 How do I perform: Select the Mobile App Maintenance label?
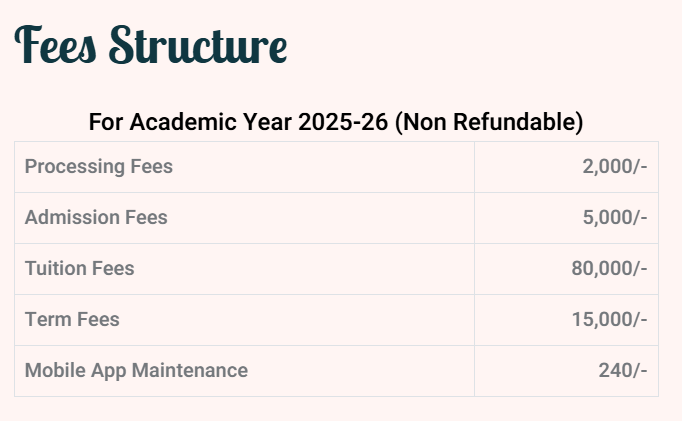[x=136, y=371]
